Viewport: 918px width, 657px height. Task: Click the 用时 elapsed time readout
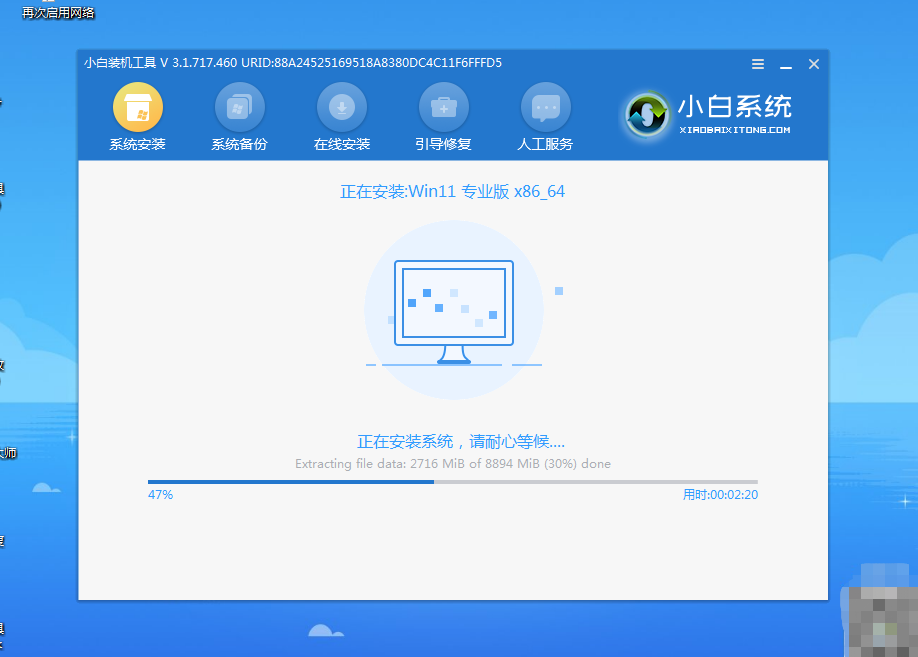pos(719,495)
